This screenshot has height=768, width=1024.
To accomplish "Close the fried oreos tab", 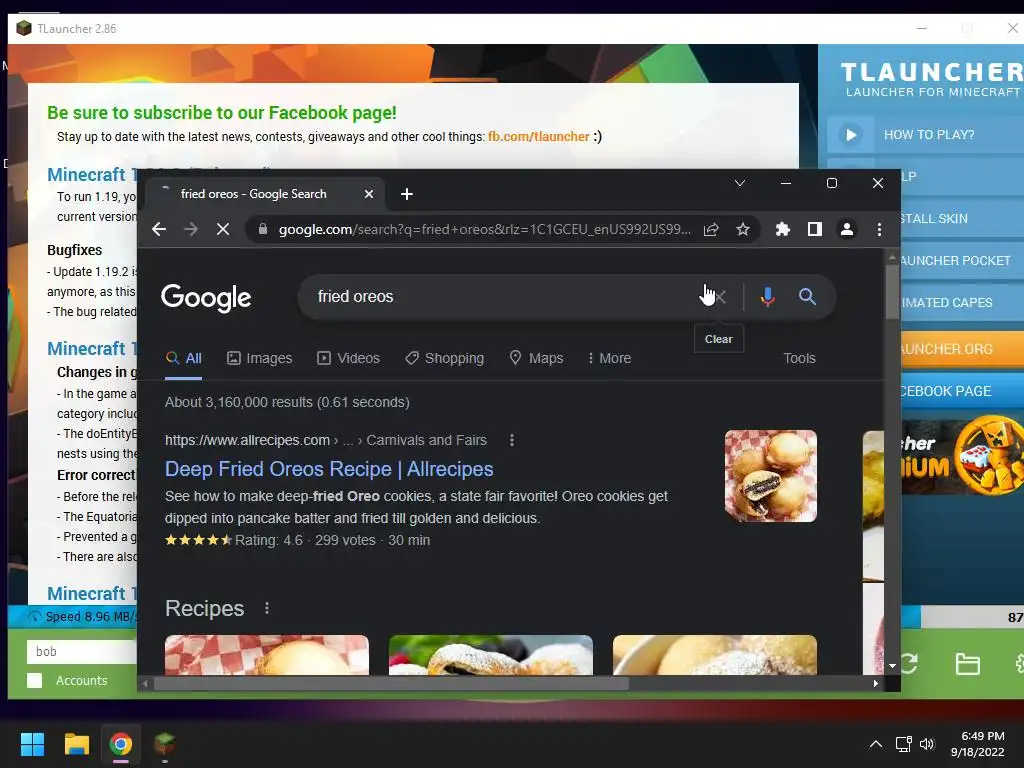I will tap(369, 194).
